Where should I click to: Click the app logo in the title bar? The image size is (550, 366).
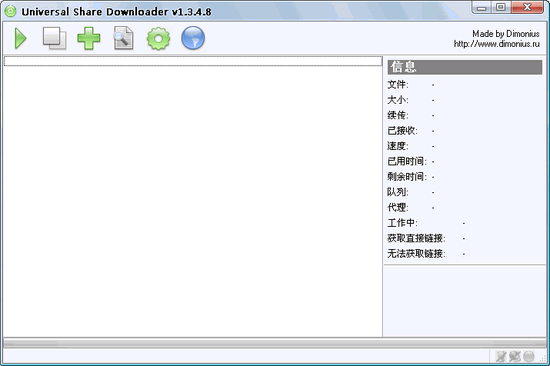tap(11, 11)
